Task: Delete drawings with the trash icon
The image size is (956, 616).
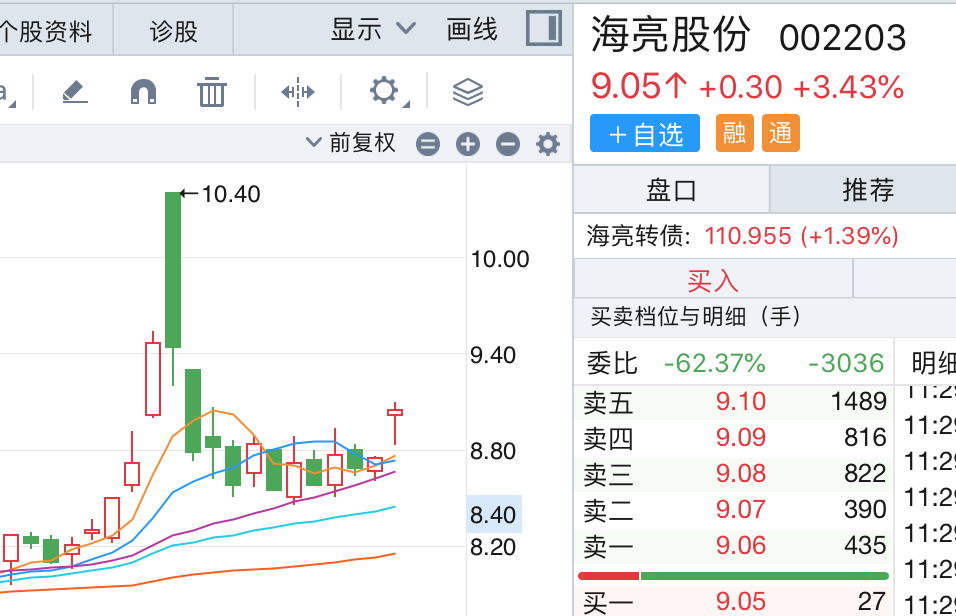Action: 212,92
